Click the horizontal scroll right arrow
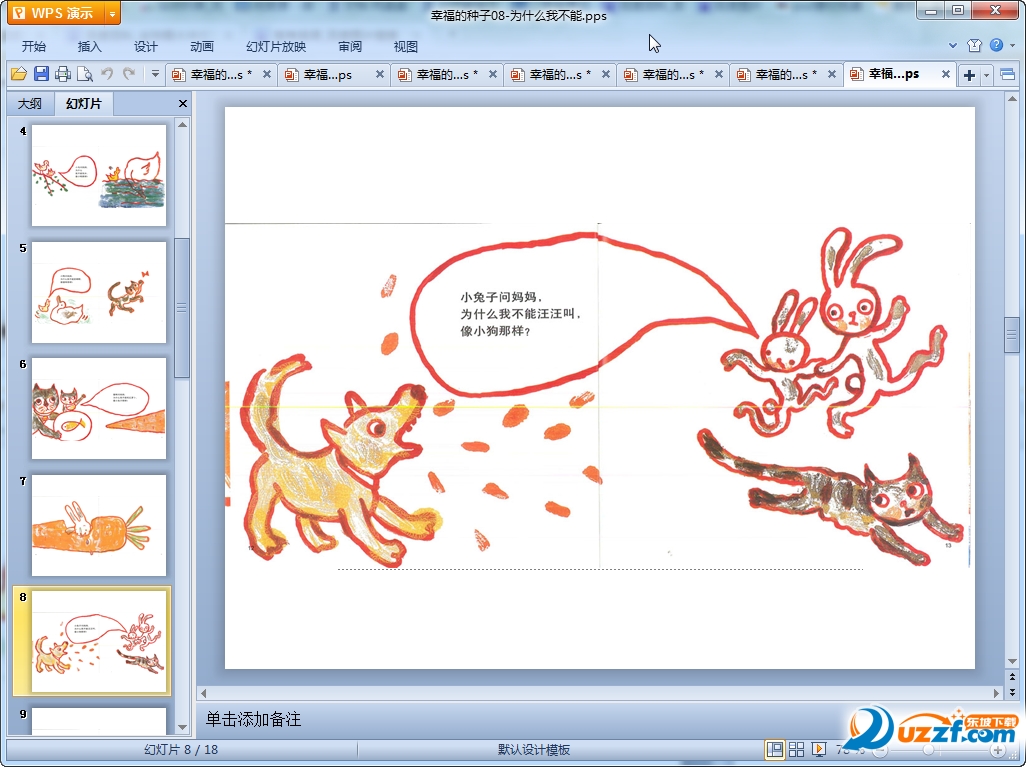Viewport: 1026px width, 767px height. pyautogui.click(x=997, y=693)
